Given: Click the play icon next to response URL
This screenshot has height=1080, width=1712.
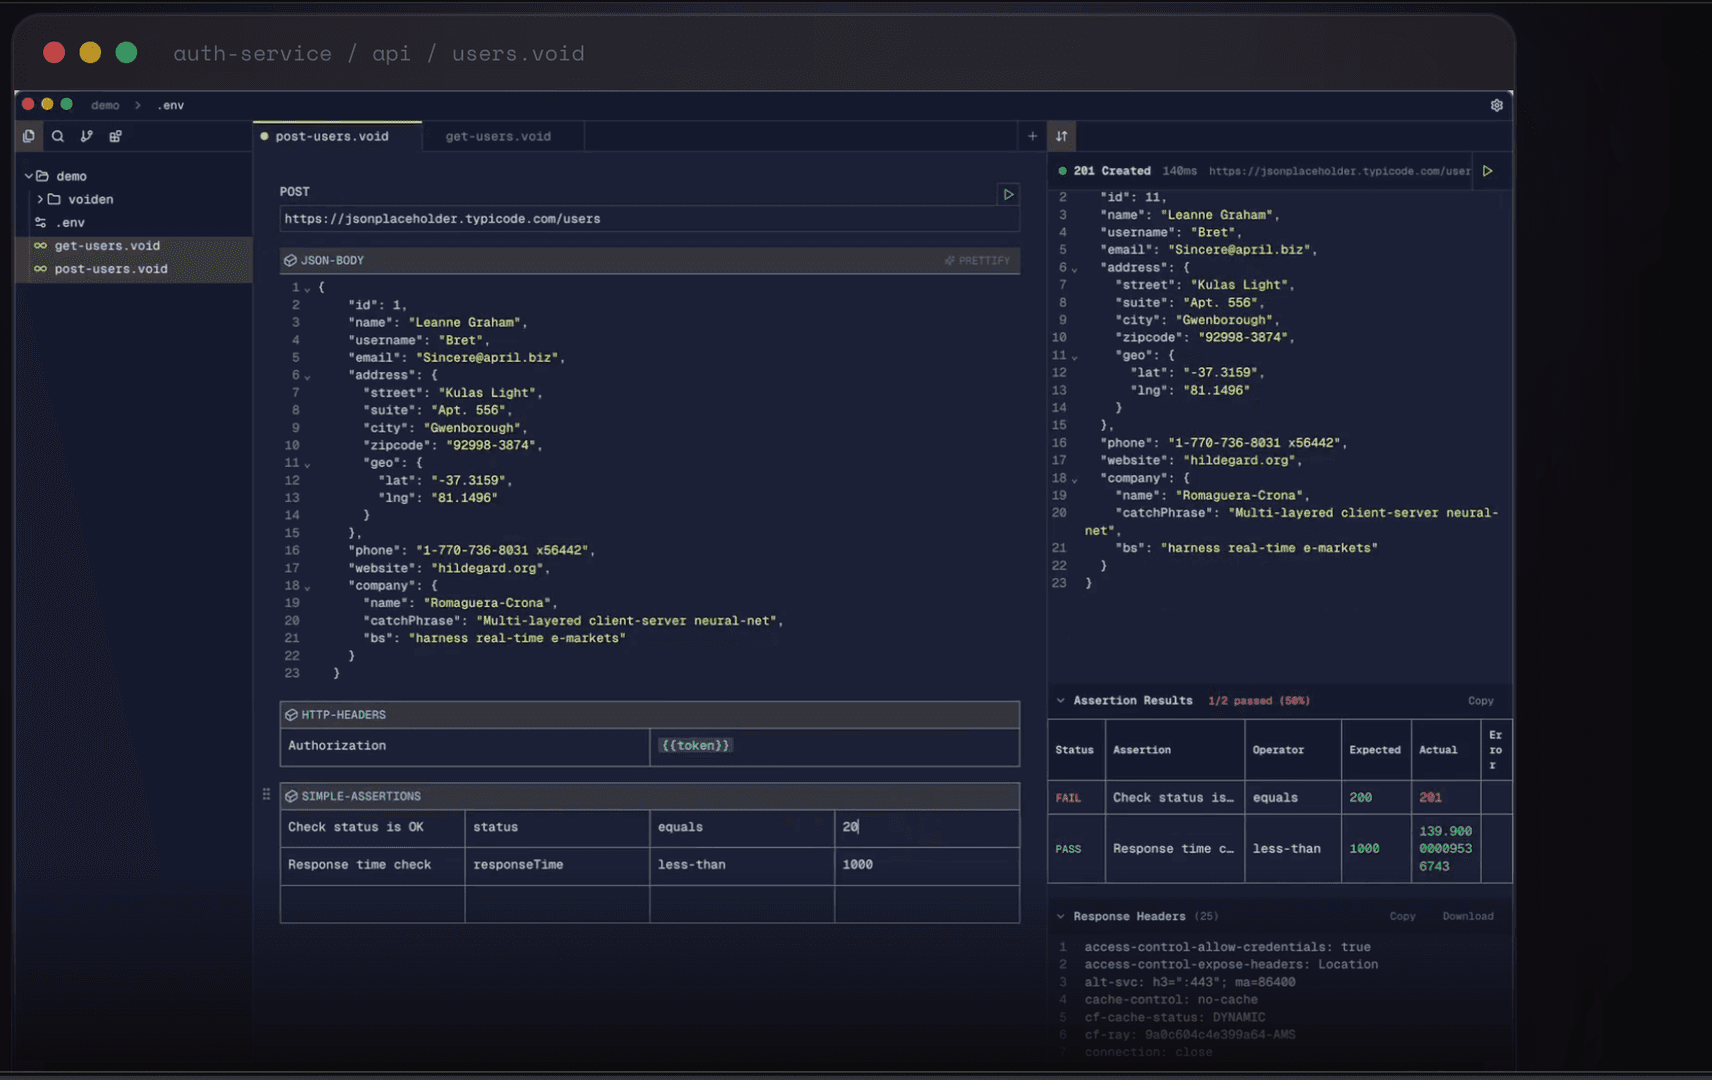Looking at the screenshot, I should click(1488, 171).
